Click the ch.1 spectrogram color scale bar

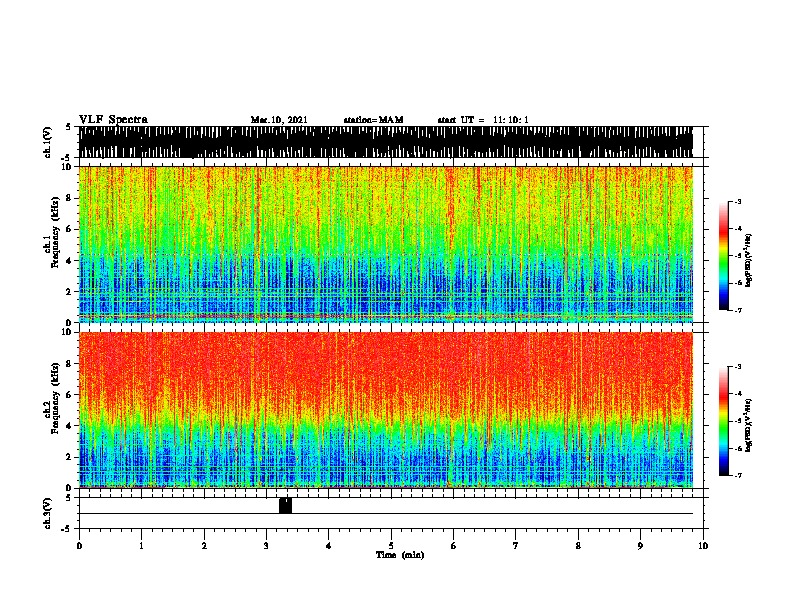point(723,256)
